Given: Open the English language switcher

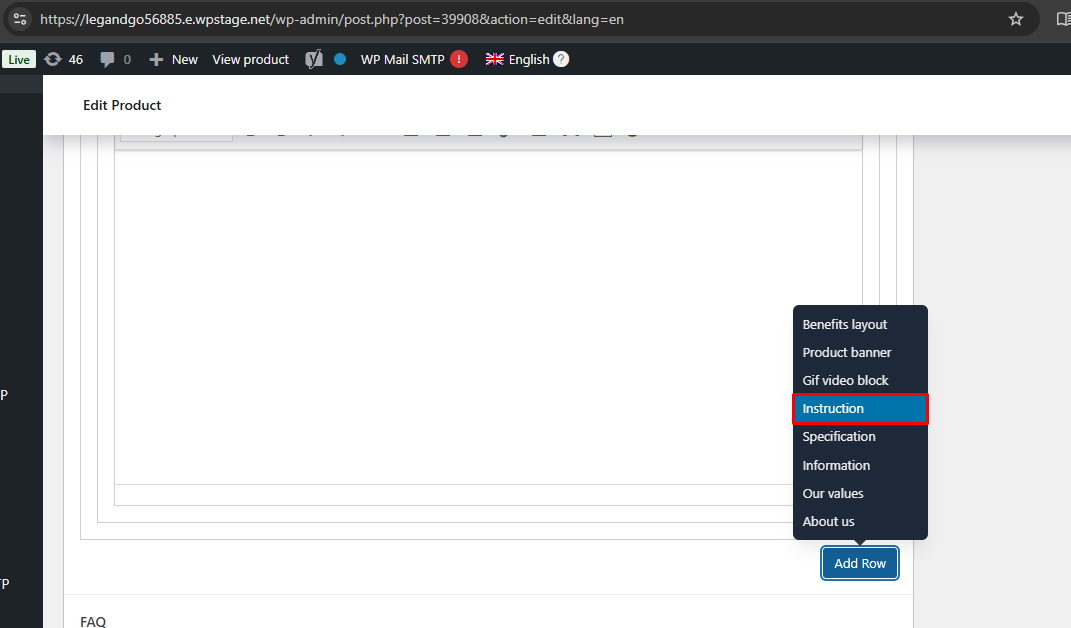Looking at the screenshot, I should [518, 59].
